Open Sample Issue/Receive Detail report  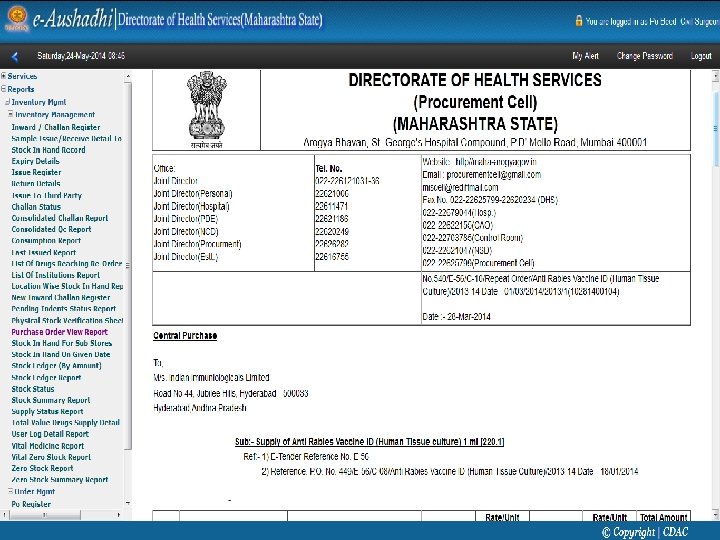point(67,138)
